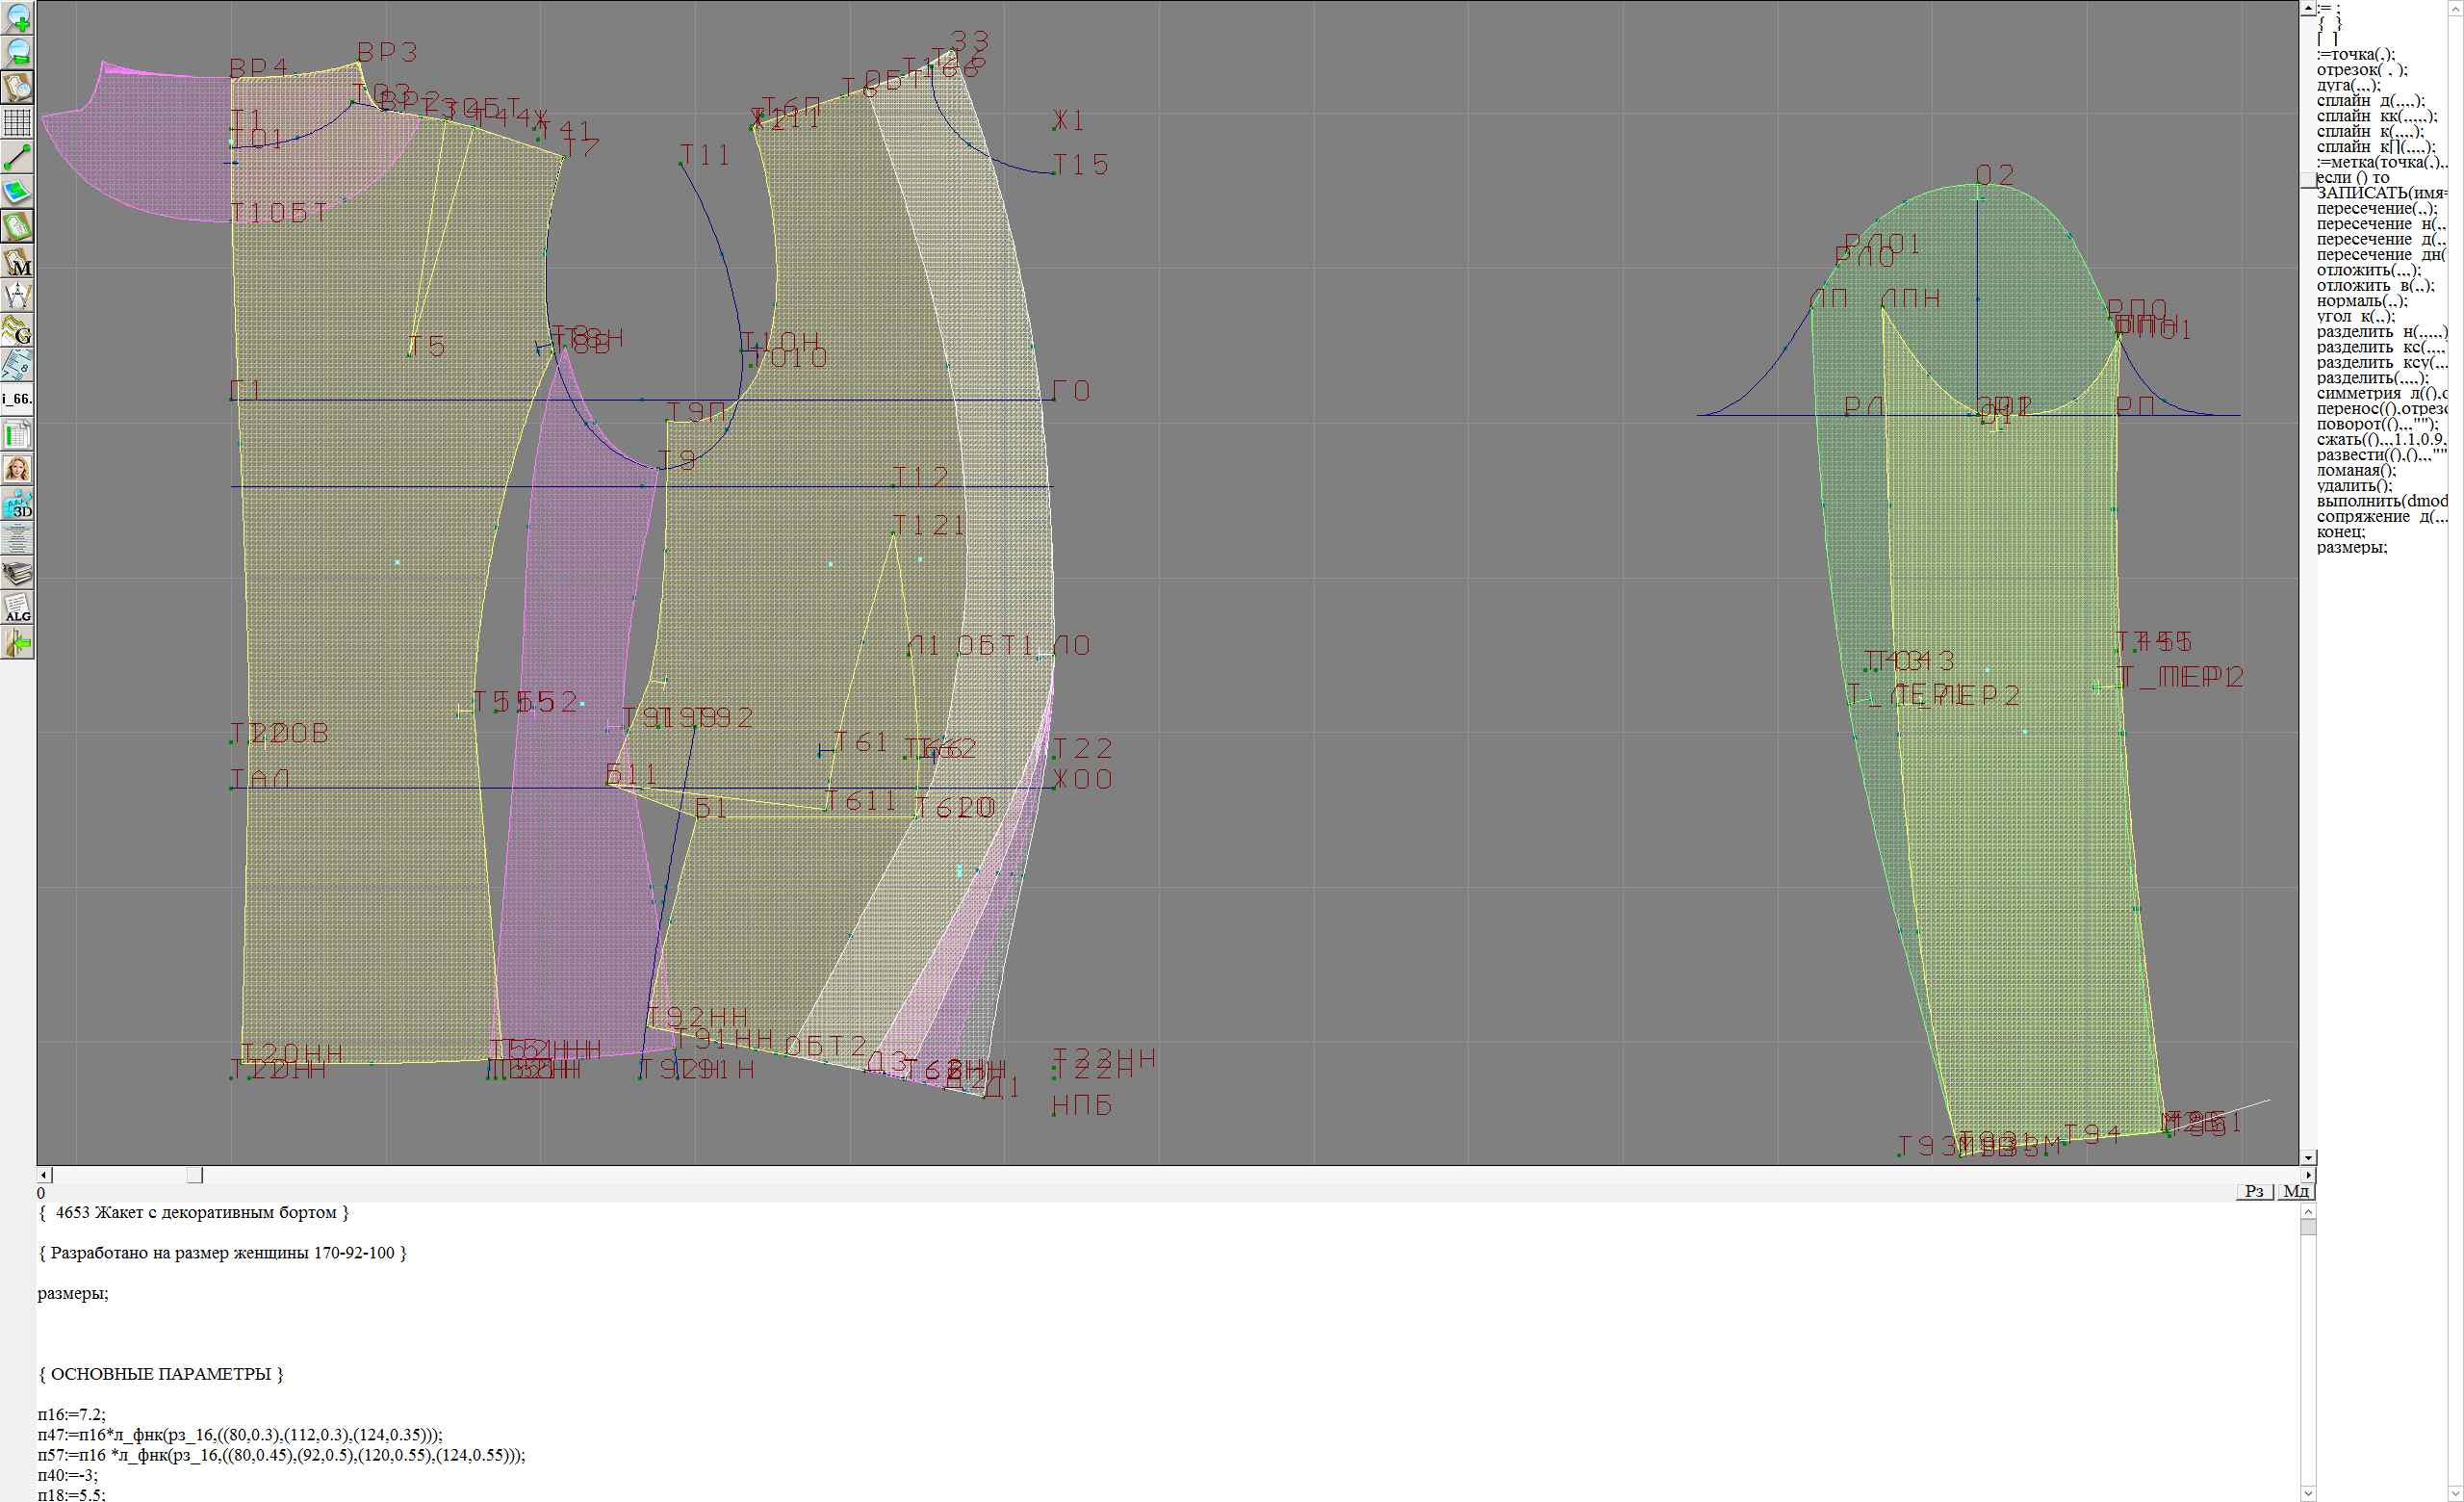Click the Рз button
This screenshot has height=1502, width=2464.
[x=2254, y=1190]
